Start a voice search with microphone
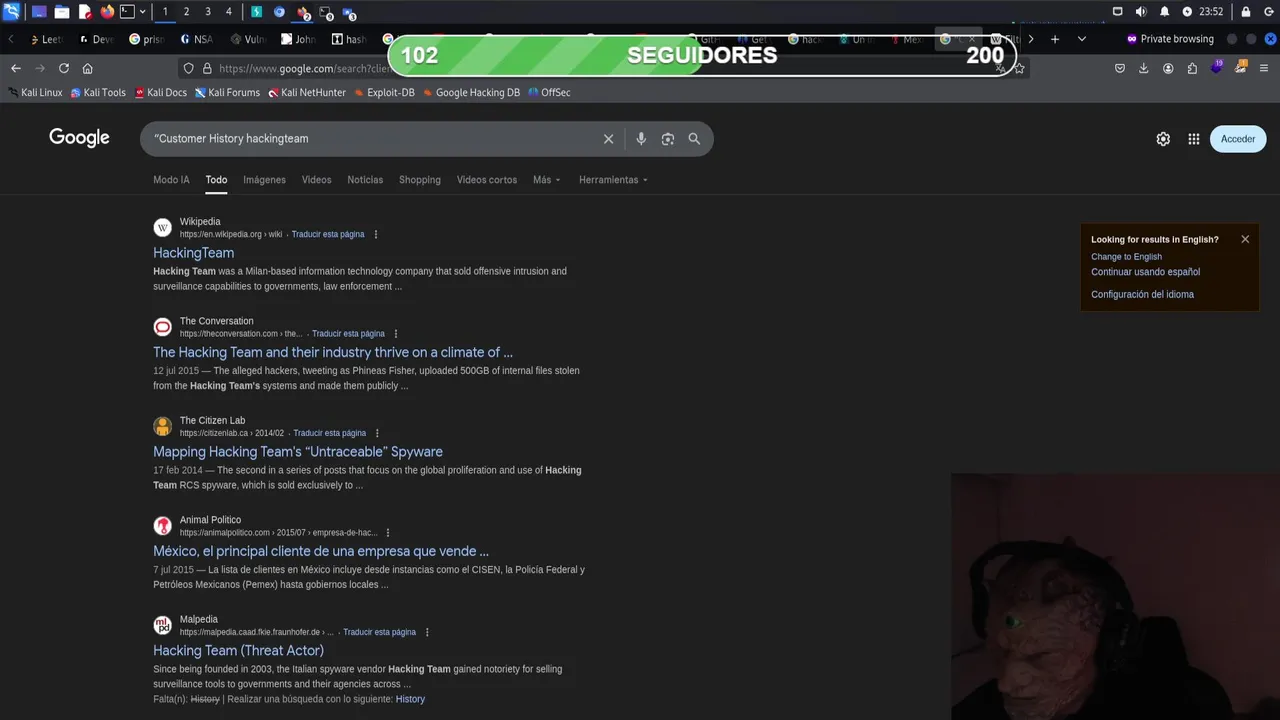 641,139
